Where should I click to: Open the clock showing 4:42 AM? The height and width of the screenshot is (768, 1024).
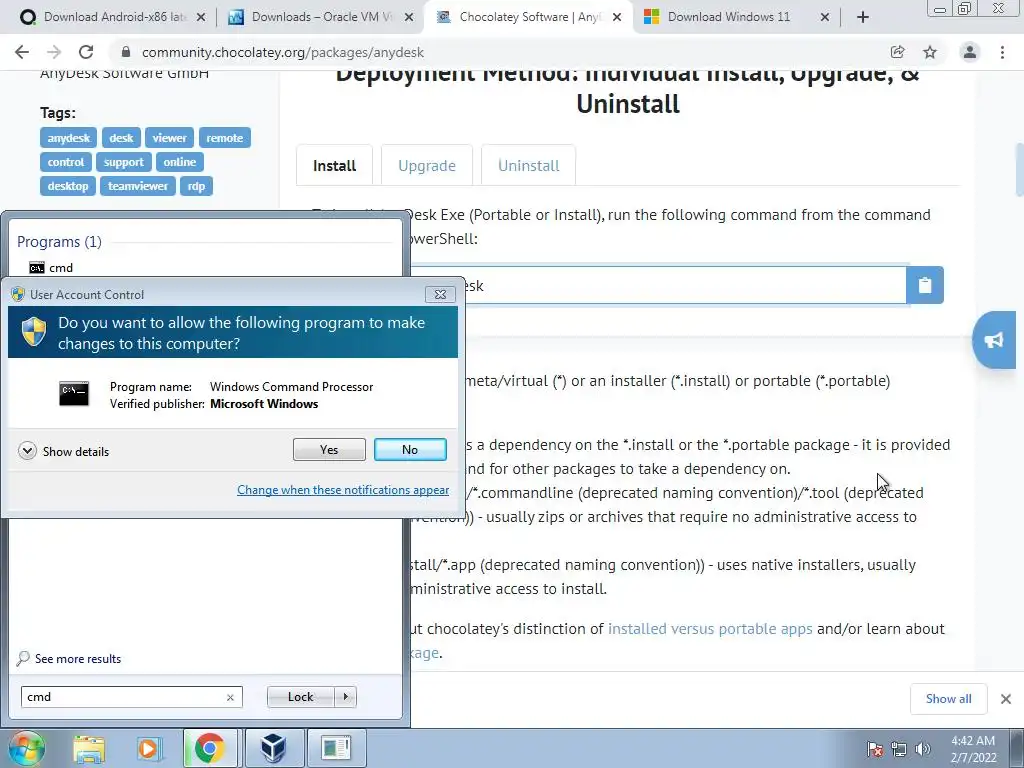coord(973,749)
